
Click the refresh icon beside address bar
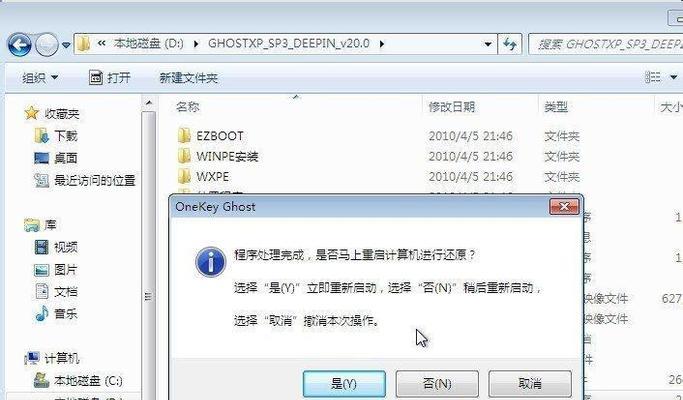point(509,44)
